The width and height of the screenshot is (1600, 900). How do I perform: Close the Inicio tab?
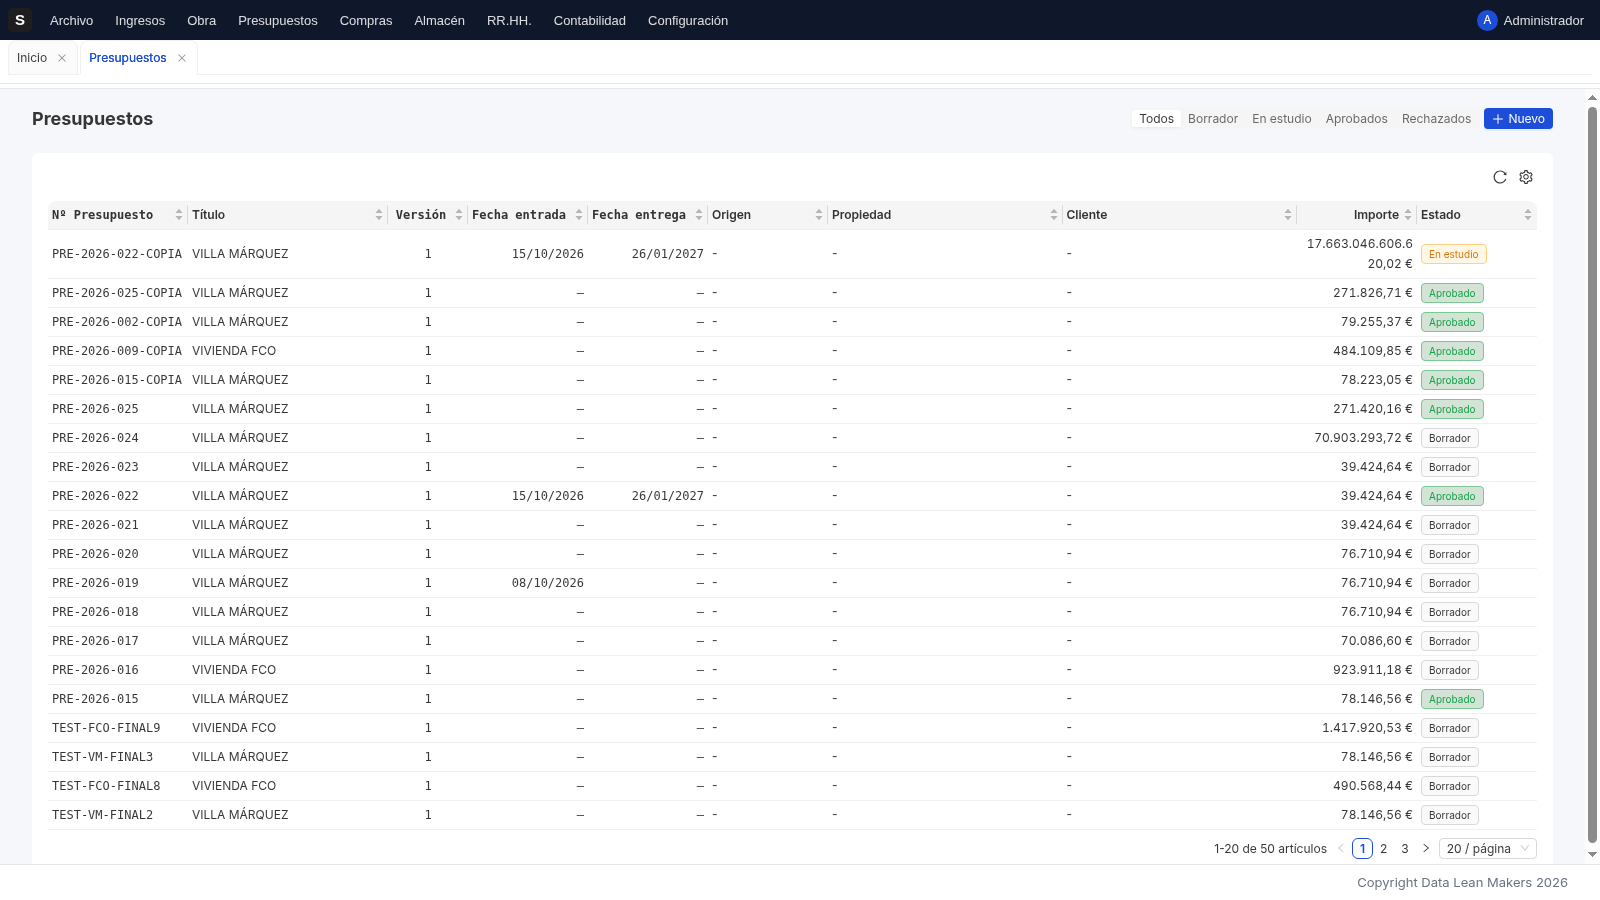pyautogui.click(x=62, y=58)
